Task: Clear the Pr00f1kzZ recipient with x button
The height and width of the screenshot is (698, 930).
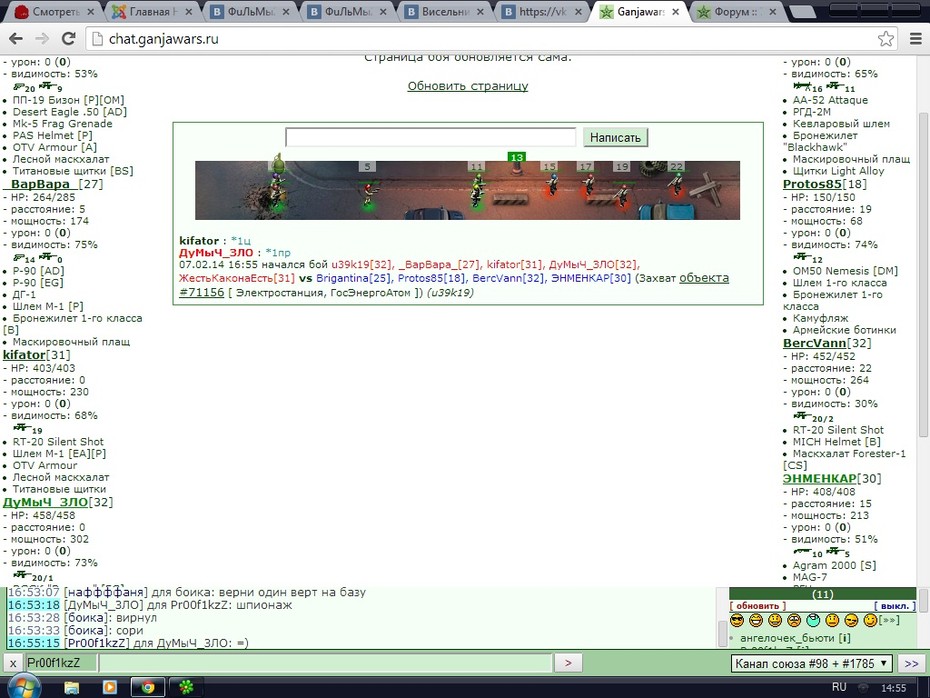Action: (13, 663)
